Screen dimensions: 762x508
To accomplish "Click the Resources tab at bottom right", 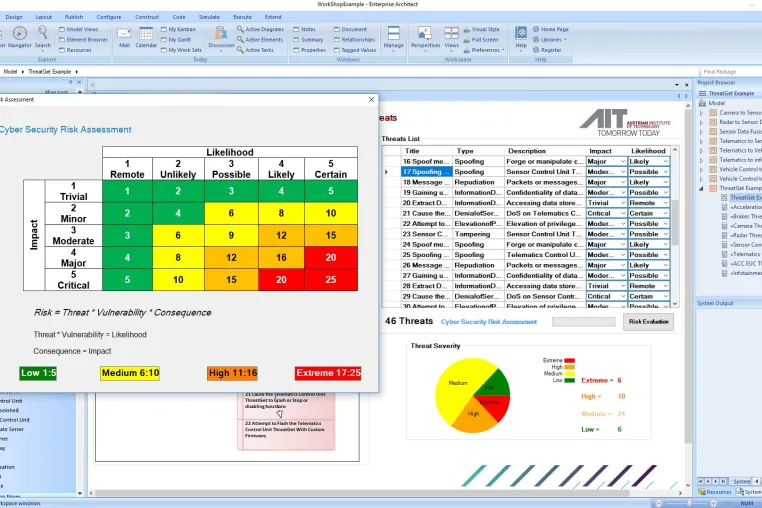I will 715,492.
